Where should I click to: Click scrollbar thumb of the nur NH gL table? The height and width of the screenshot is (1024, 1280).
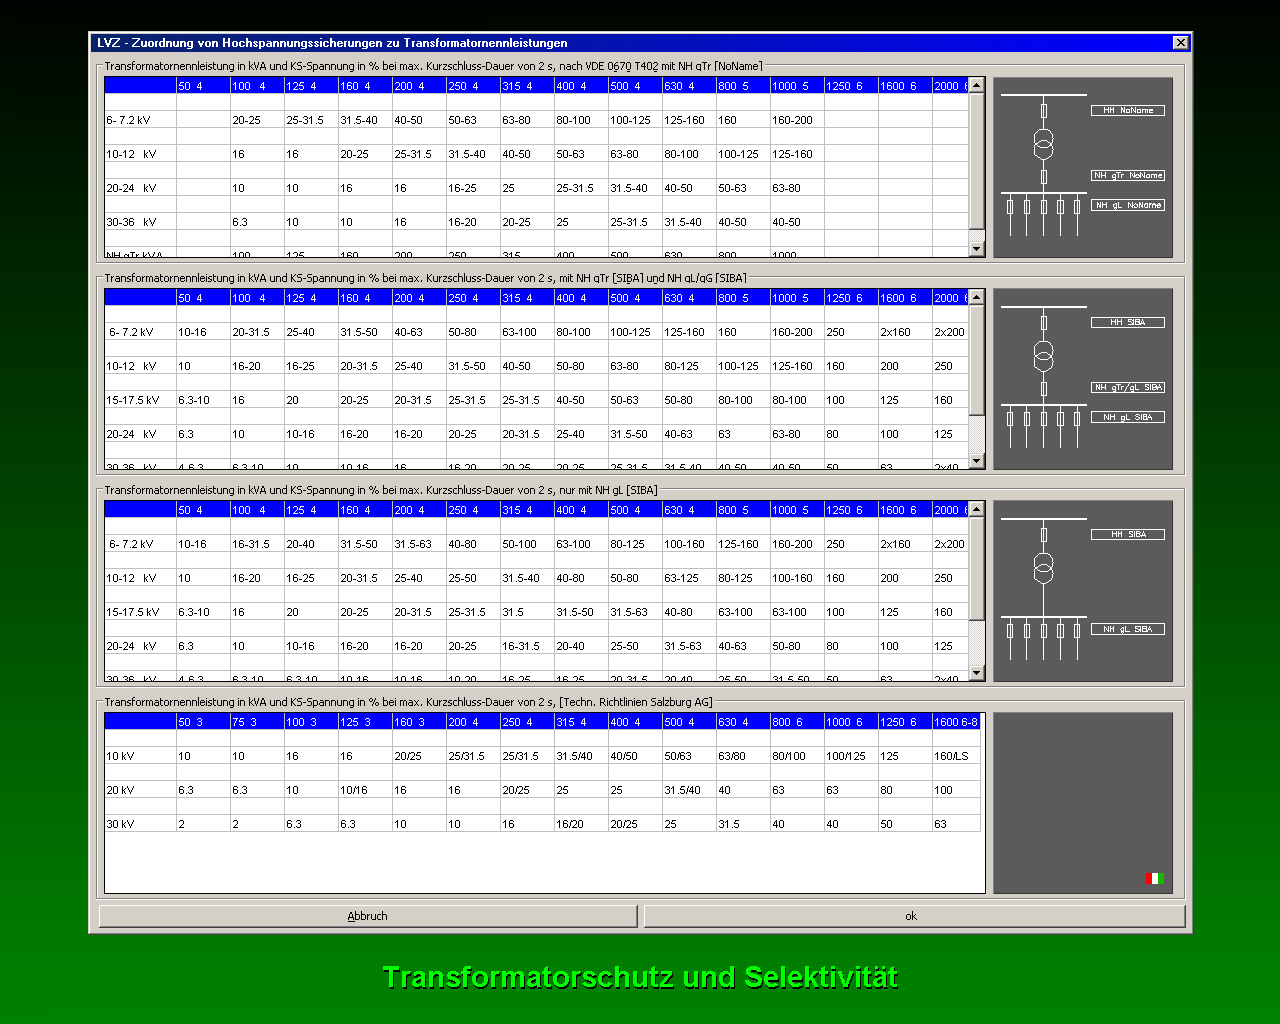[x=977, y=569]
